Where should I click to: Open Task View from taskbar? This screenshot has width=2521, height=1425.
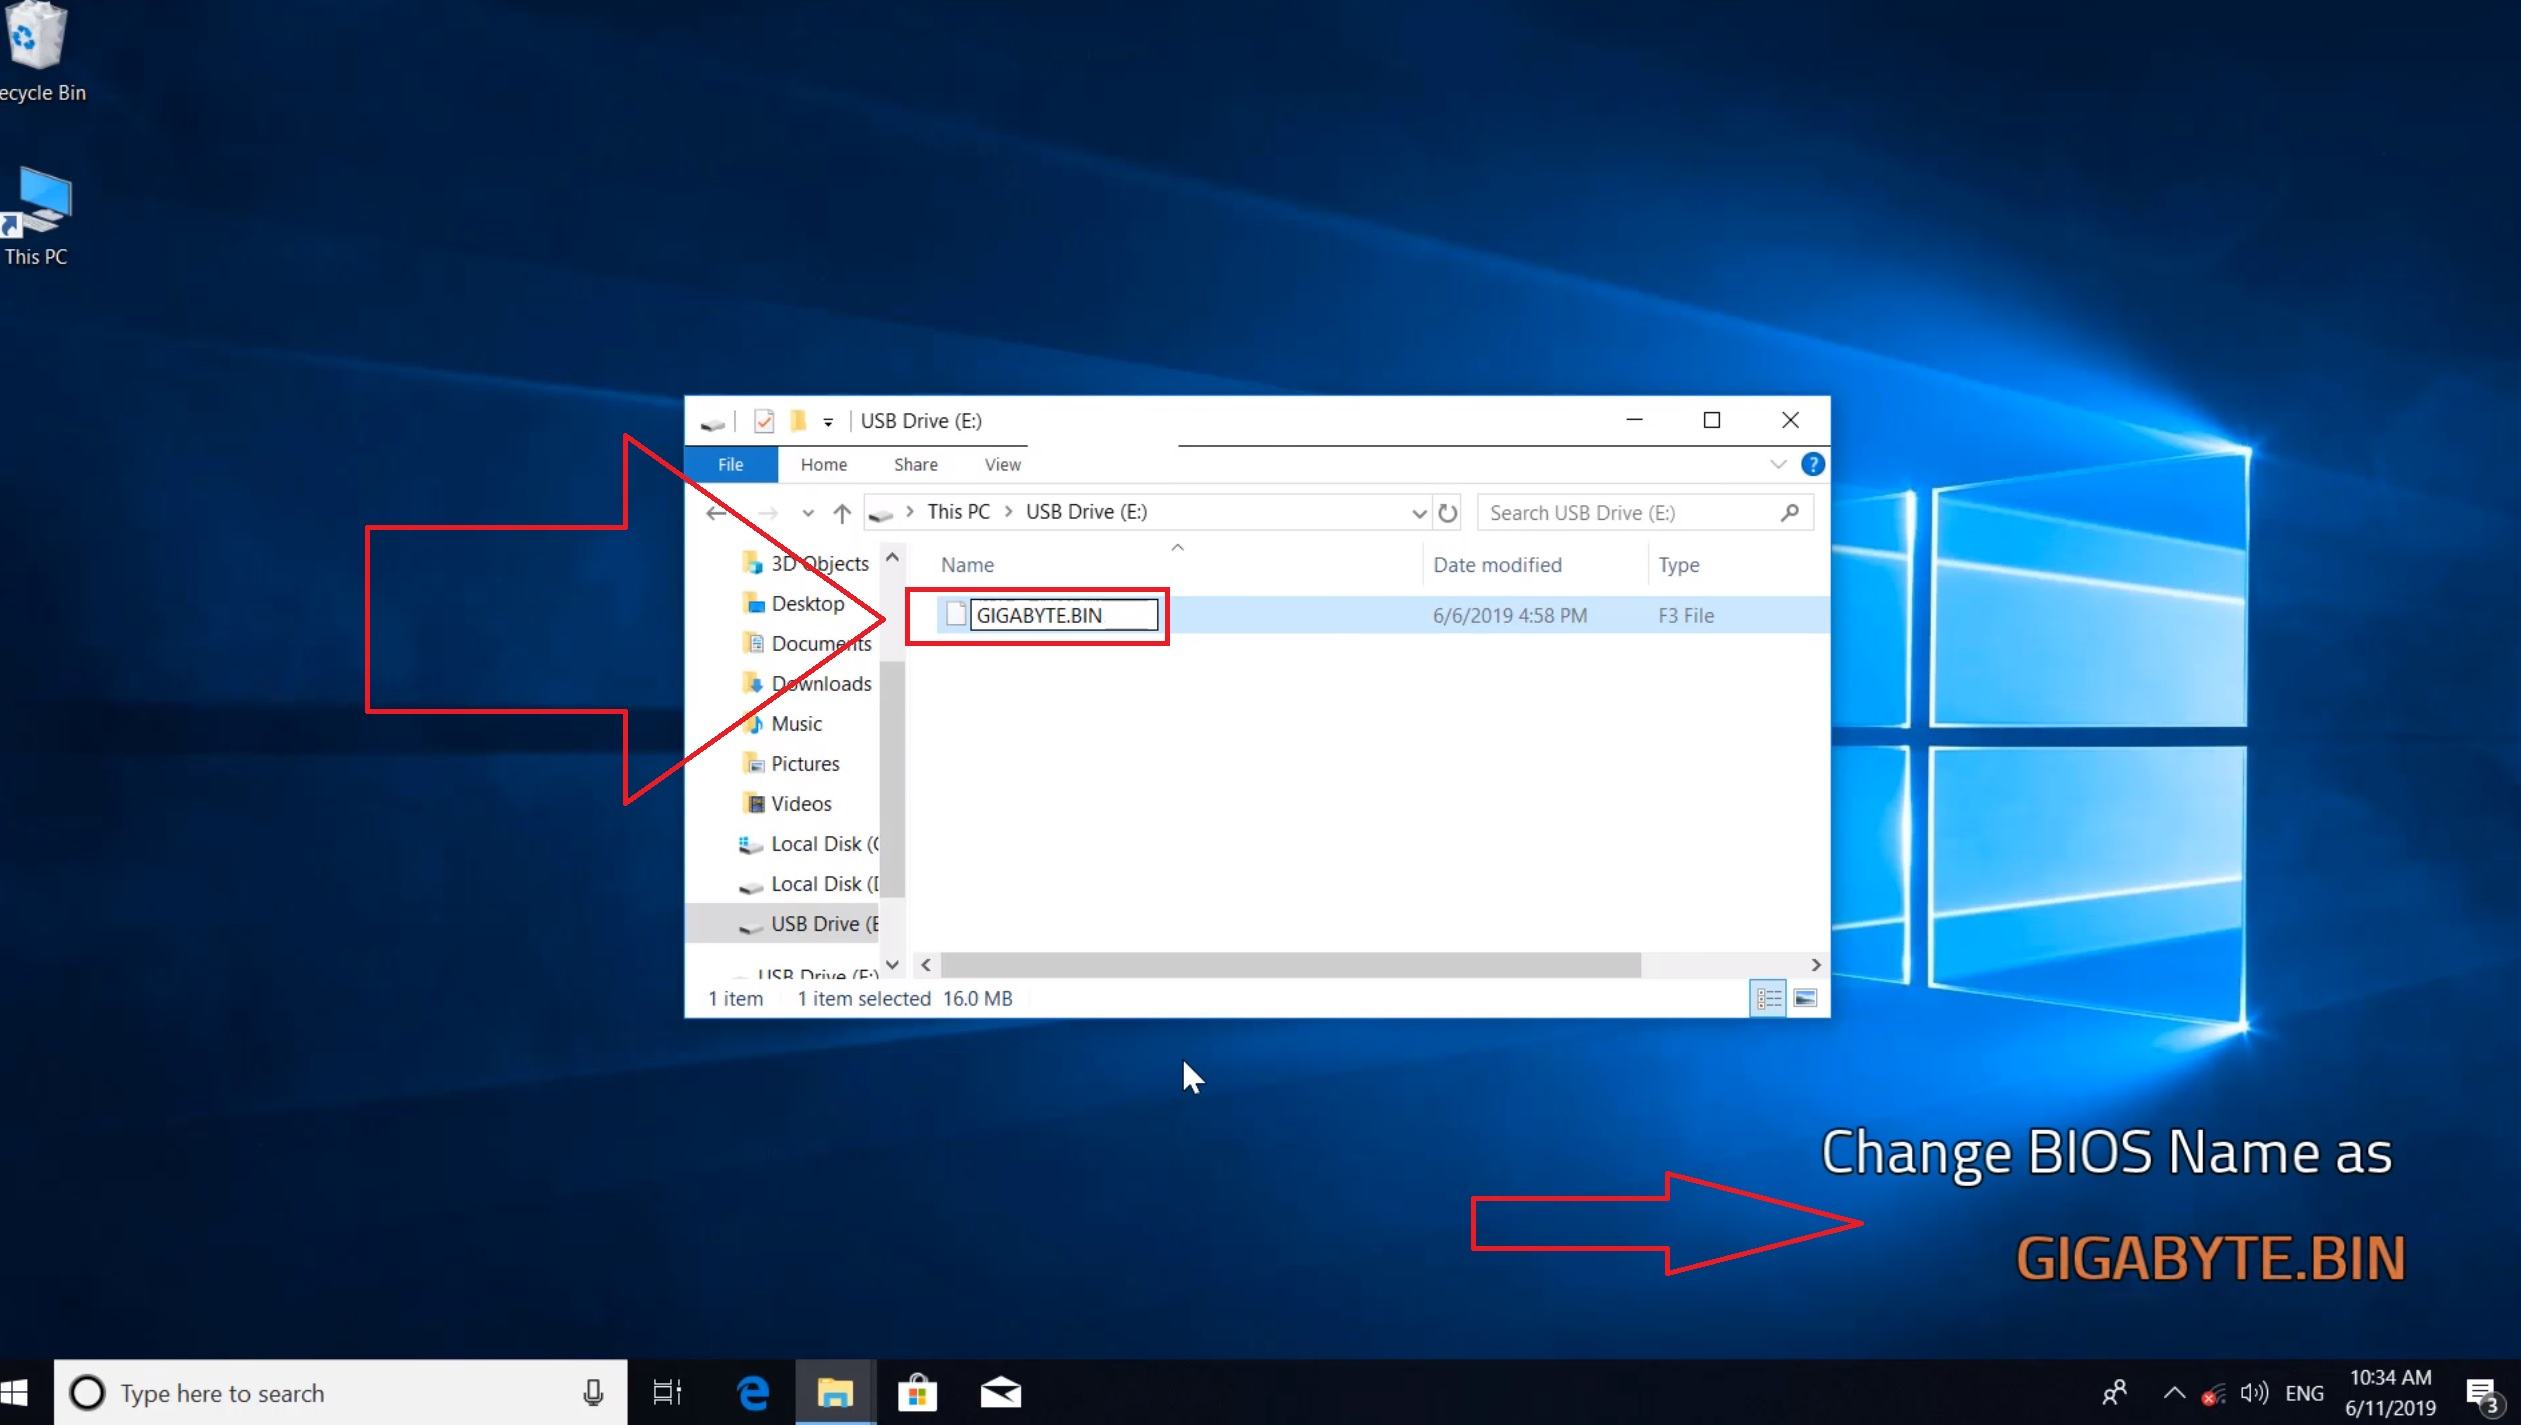click(x=667, y=1392)
